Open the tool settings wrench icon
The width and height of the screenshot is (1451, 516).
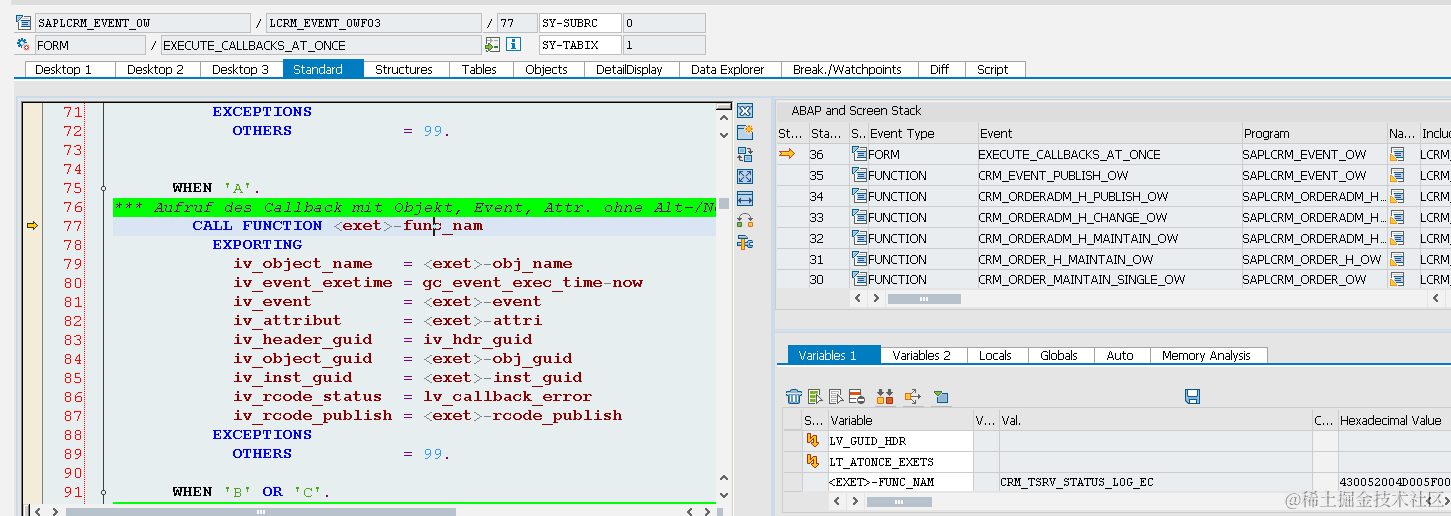pyautogui.click(x=745, y=242)
